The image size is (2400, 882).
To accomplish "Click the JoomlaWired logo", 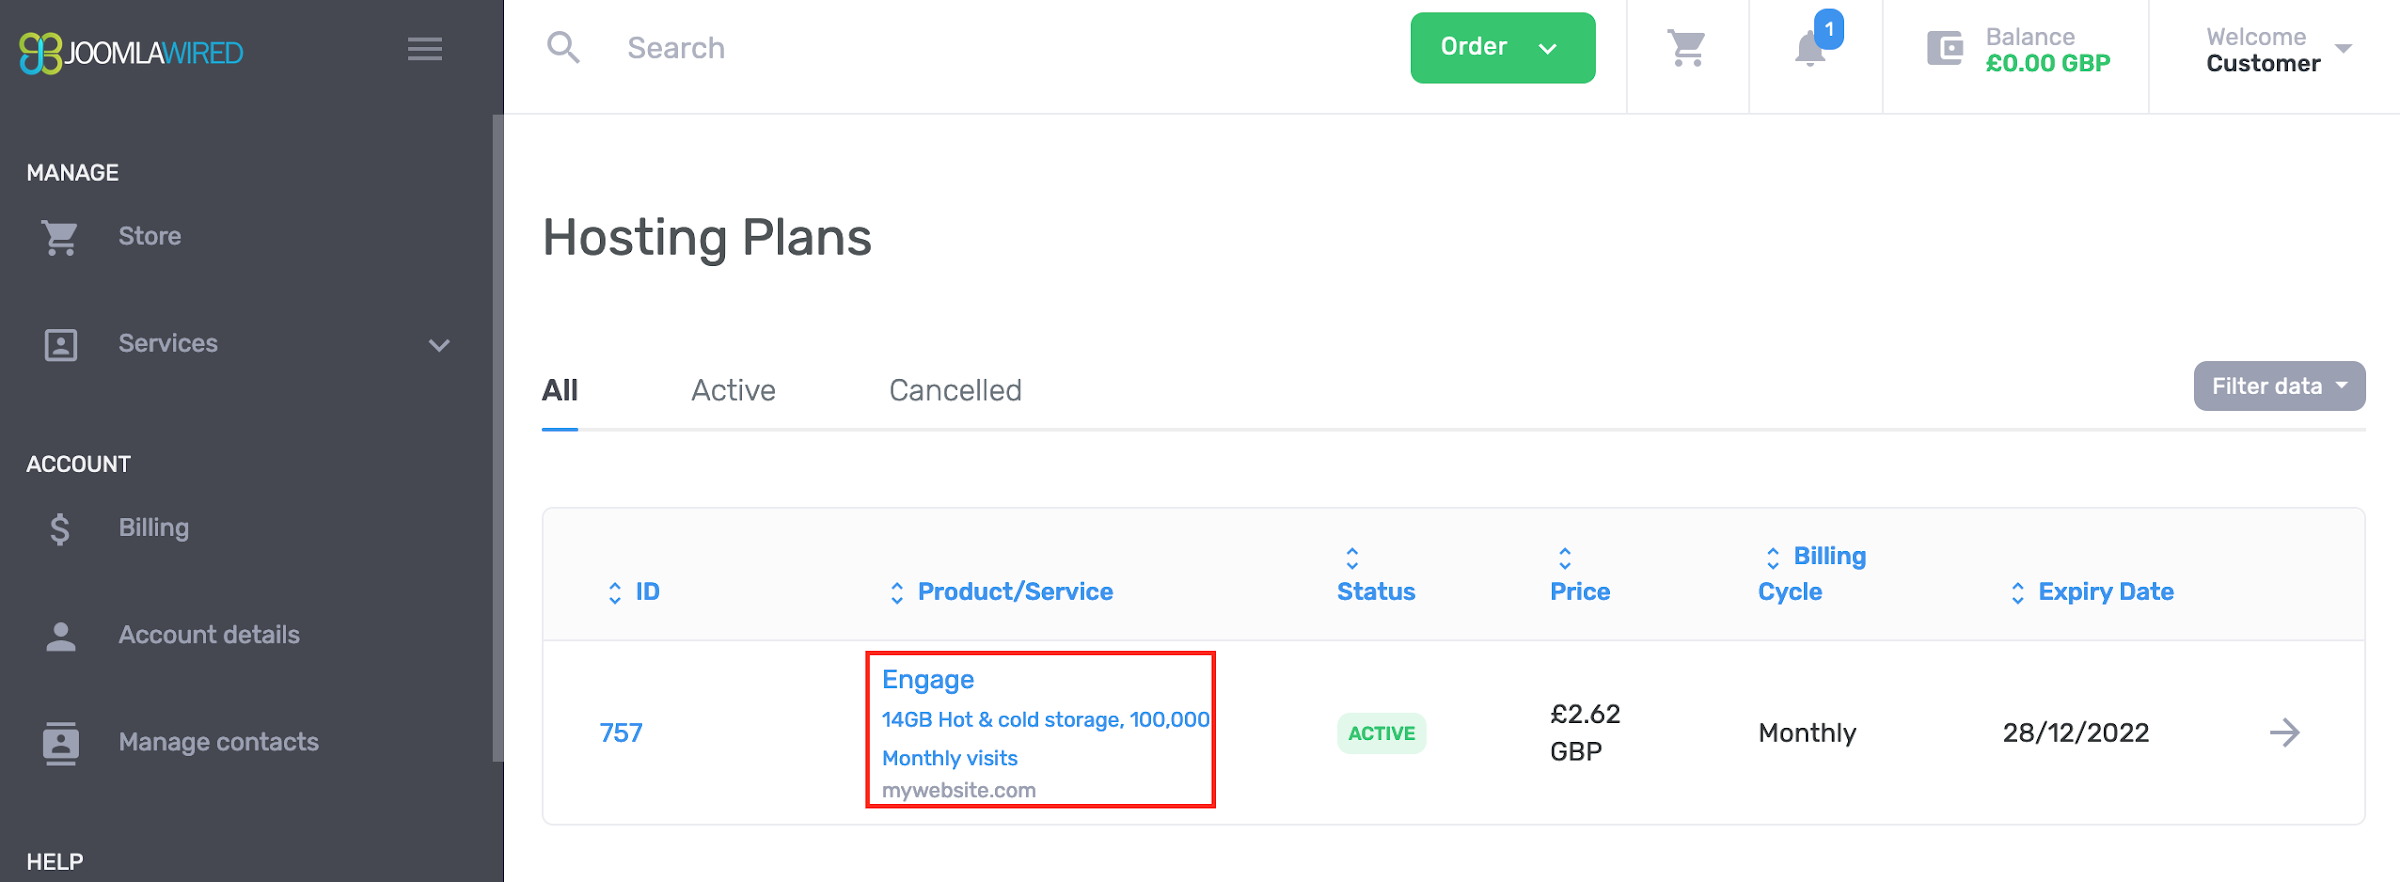I will coord(132,52).
